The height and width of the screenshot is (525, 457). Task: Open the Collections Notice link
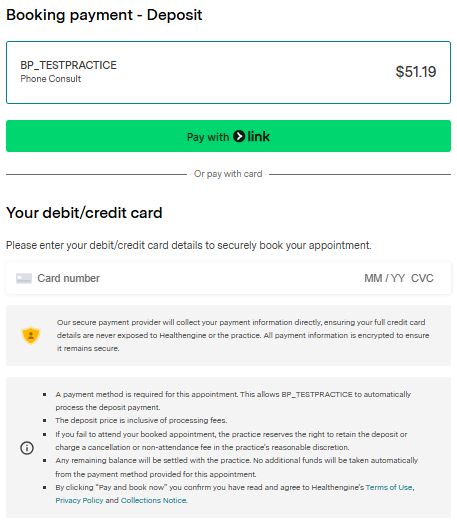pyautogui.click(x=154, y=500)
